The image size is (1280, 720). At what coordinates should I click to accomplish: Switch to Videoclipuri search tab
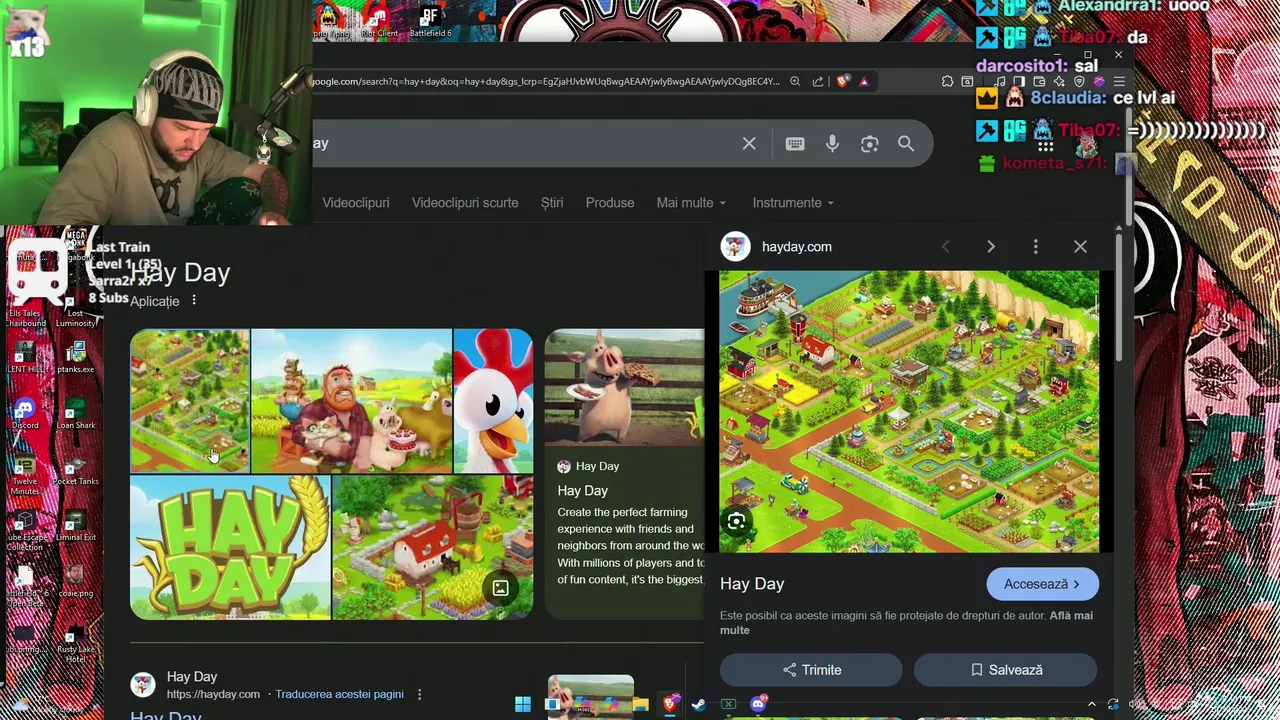pos(355,203)
